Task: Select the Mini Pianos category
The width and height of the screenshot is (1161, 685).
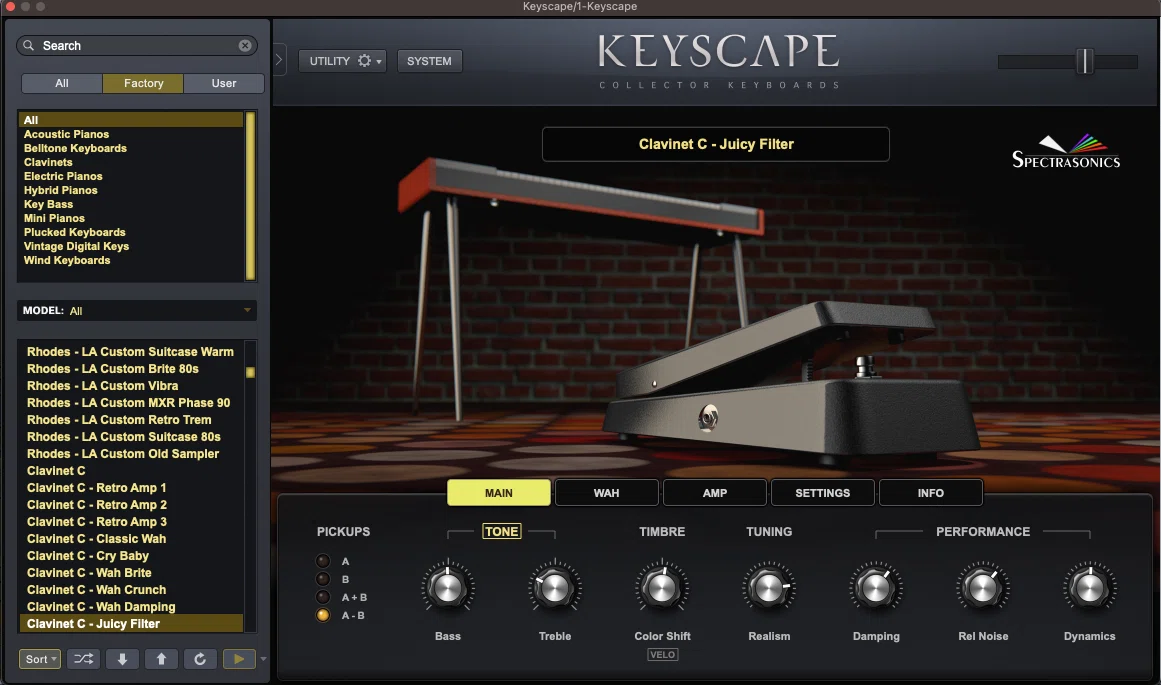Action: (54, 218)
